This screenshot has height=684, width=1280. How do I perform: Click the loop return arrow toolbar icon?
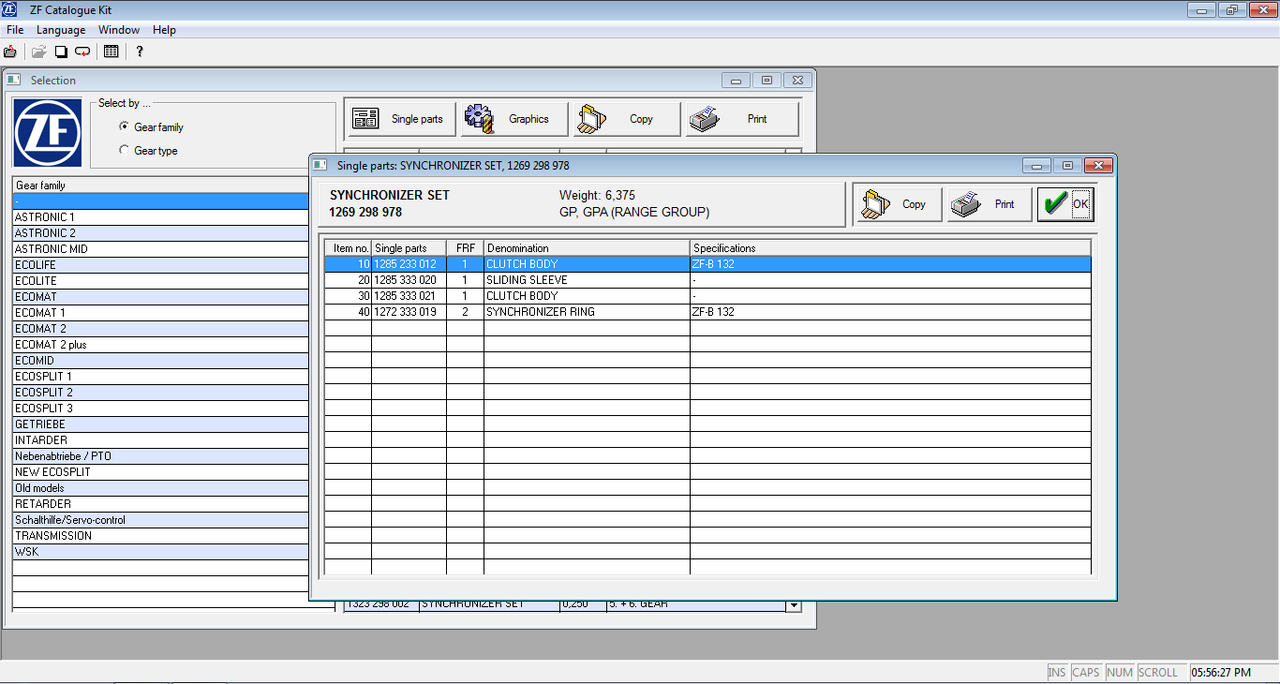coord(82,51)
